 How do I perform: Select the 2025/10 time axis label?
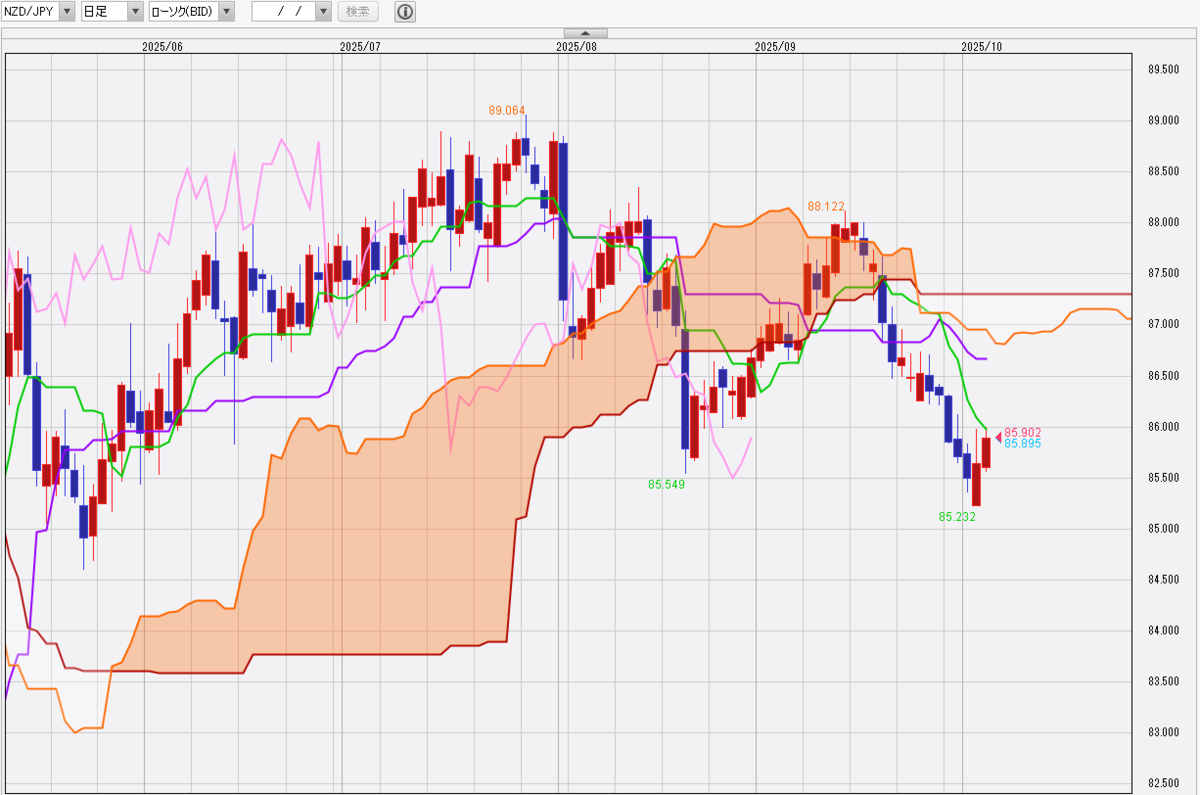tap(981, 46)
